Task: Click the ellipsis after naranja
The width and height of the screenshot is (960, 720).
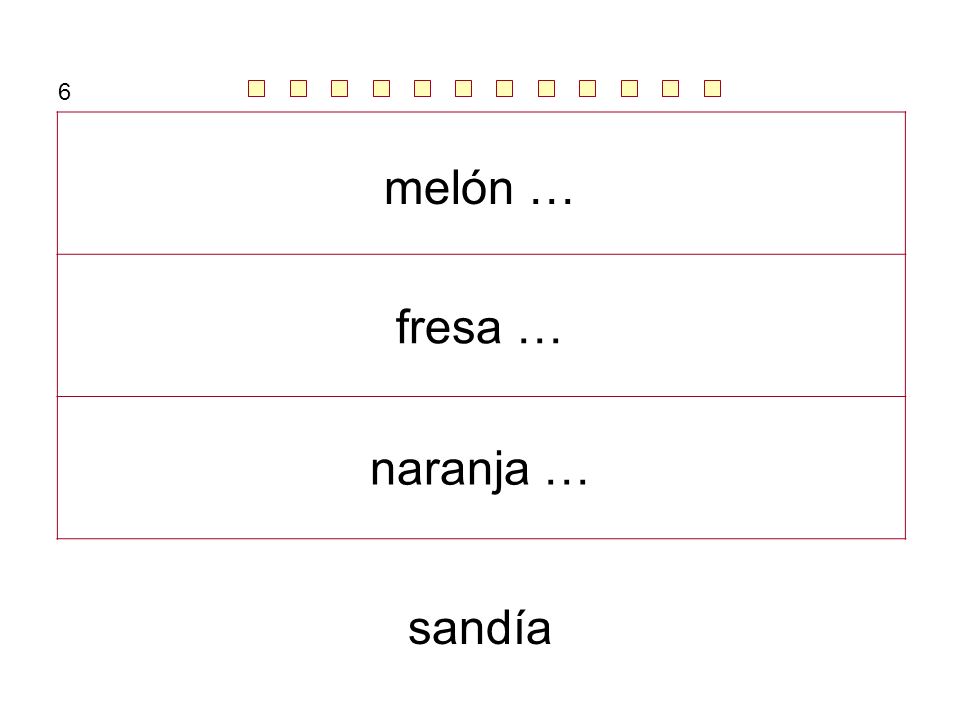Action: [567, 481]
